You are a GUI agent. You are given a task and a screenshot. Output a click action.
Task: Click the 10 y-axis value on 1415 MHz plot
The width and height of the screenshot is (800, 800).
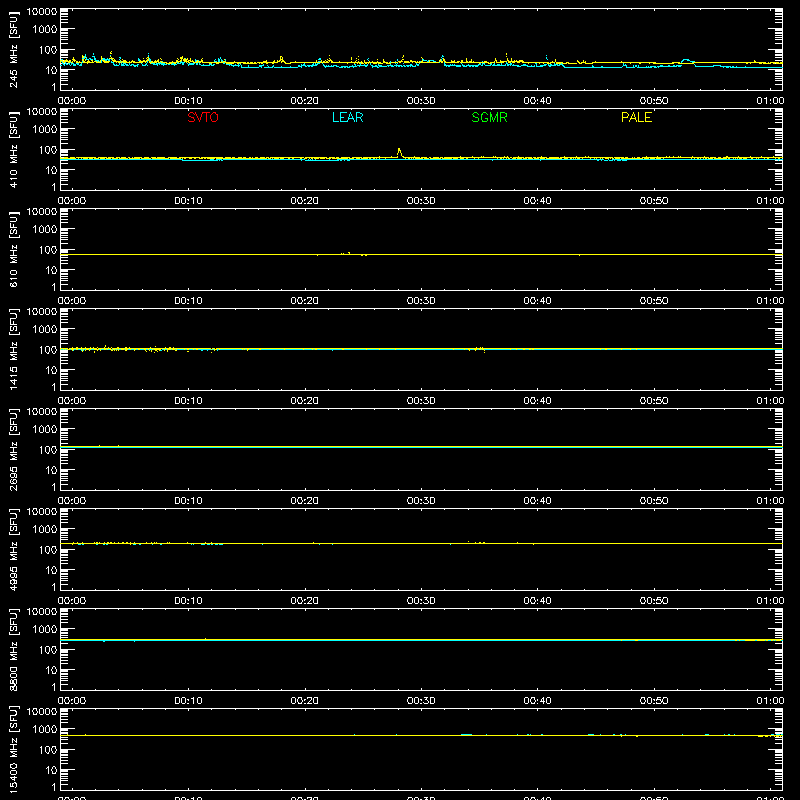pos(51,370)
